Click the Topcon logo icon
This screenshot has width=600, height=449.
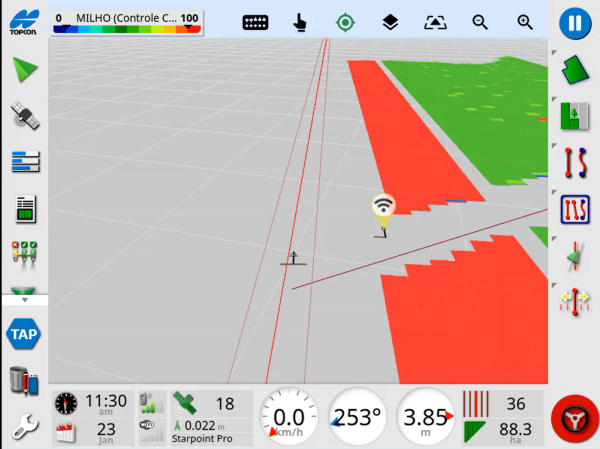click(24, 22)
